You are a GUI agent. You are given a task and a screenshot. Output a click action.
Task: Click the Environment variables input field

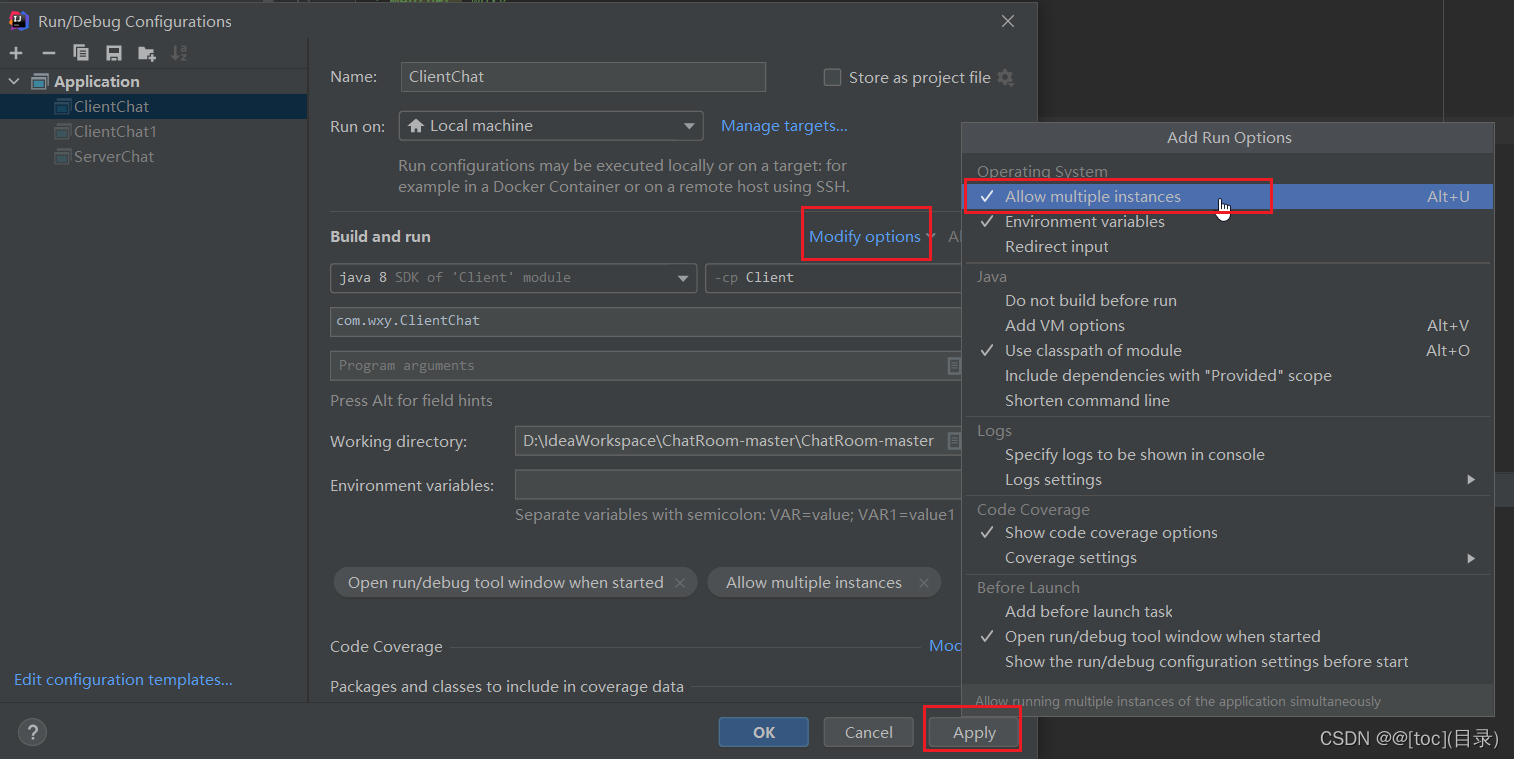[738, 485]
